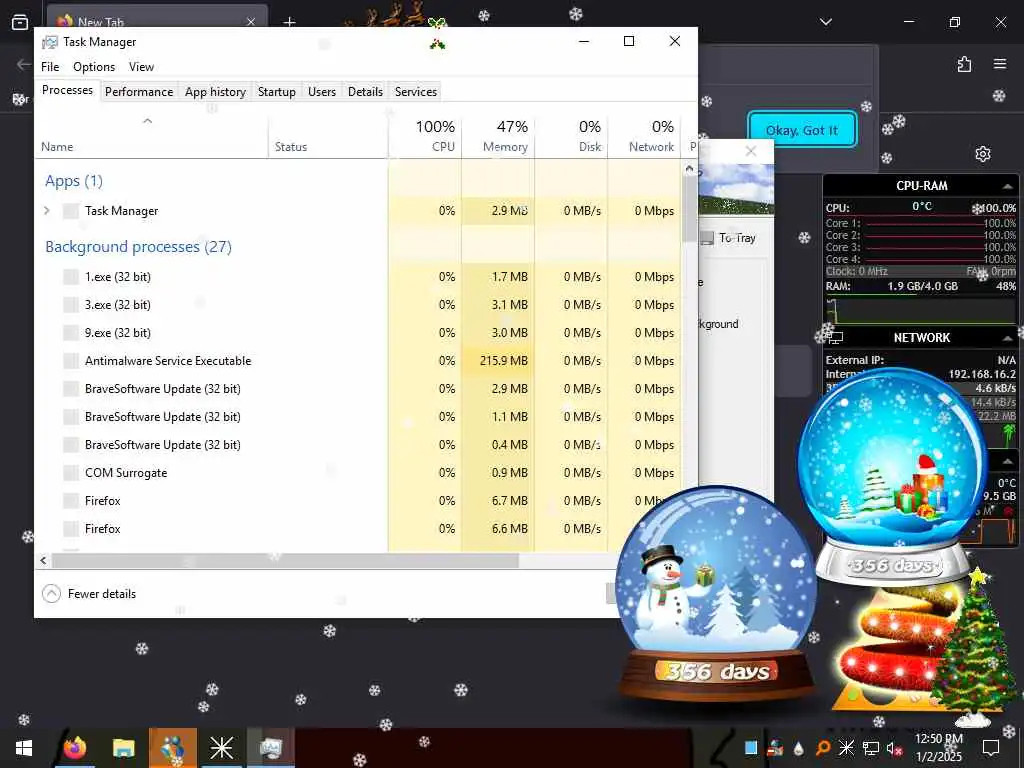
Task: Click the muted volume tray icon
Action: (x=894, y=748)
